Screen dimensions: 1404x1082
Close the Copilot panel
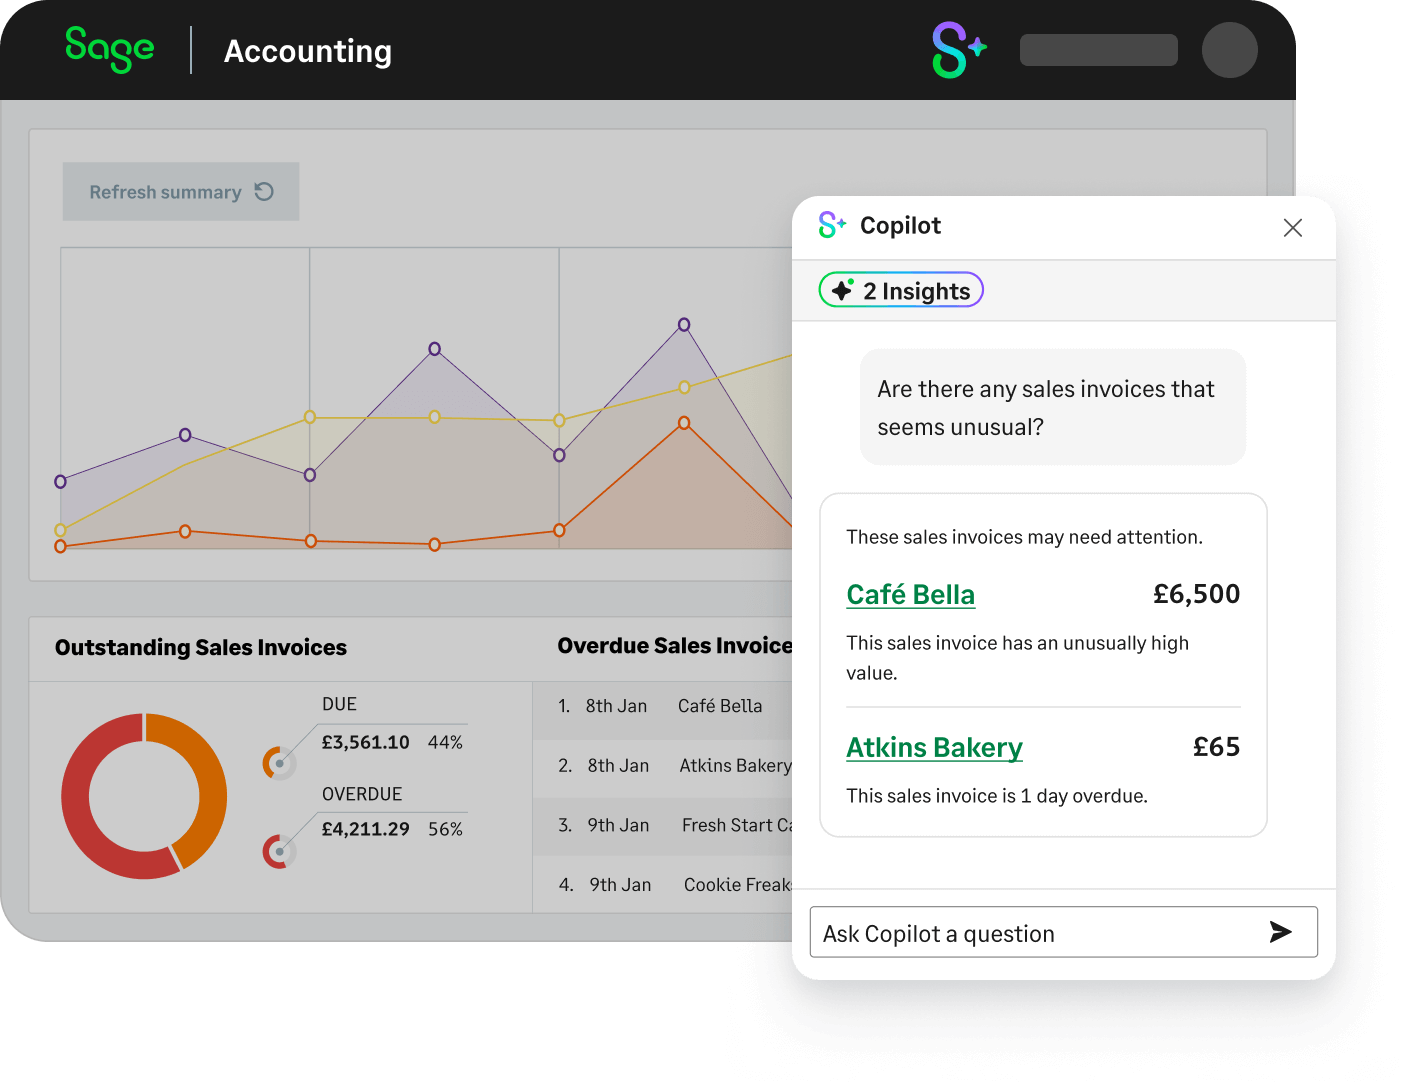pyautogui.click(x=1292, y=228)
